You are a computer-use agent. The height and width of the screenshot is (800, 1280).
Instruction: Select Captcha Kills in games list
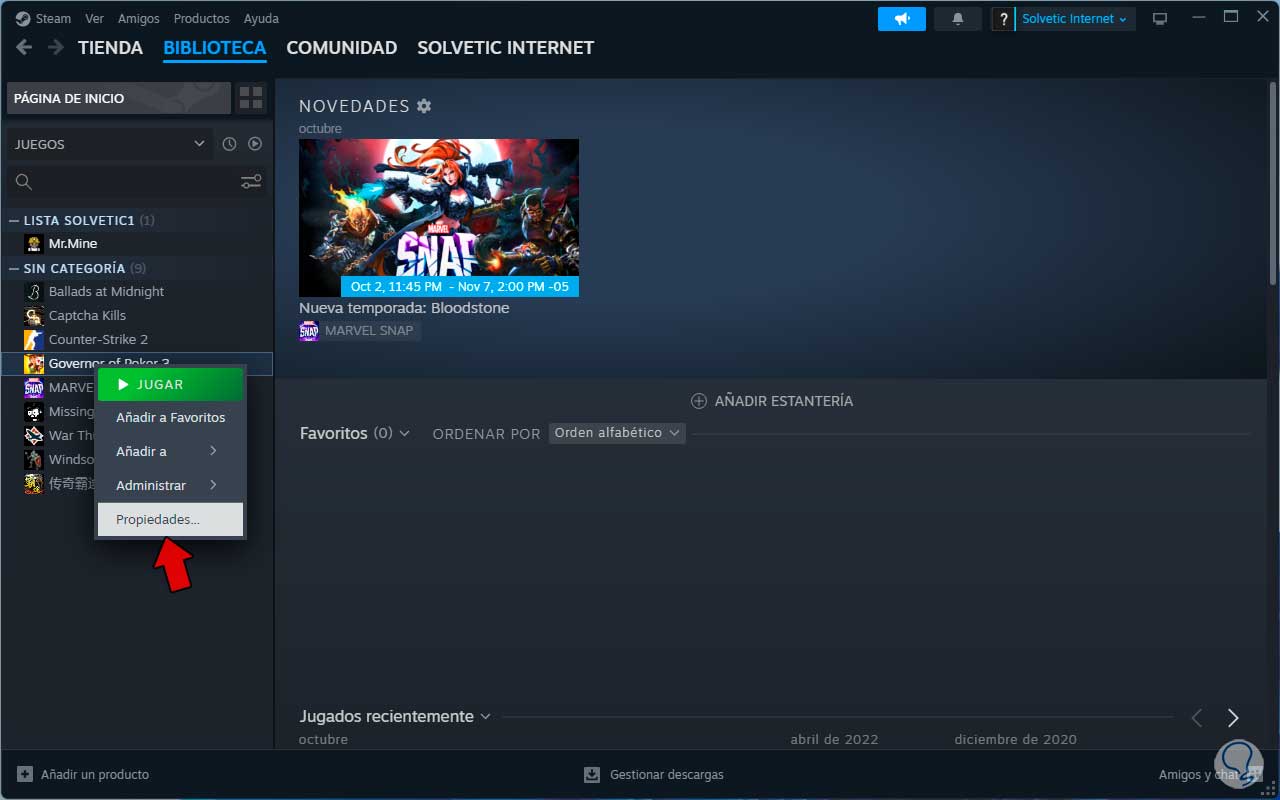(88, 315)
